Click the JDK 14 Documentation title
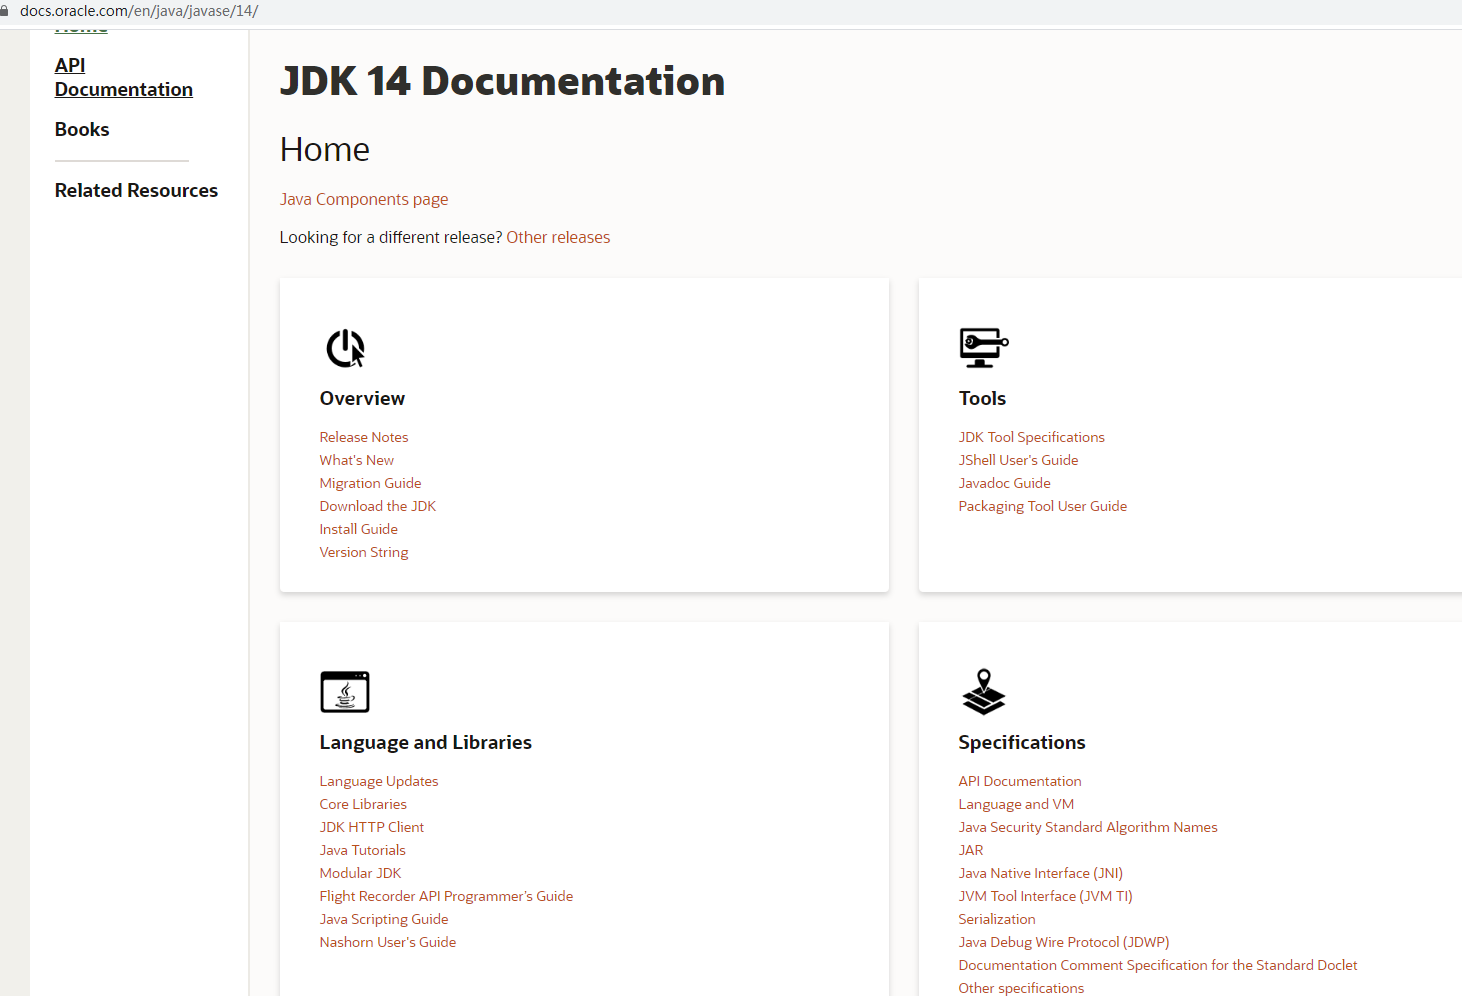The height and width of the screenshot is (996, 1462). (x=502, y=81)
